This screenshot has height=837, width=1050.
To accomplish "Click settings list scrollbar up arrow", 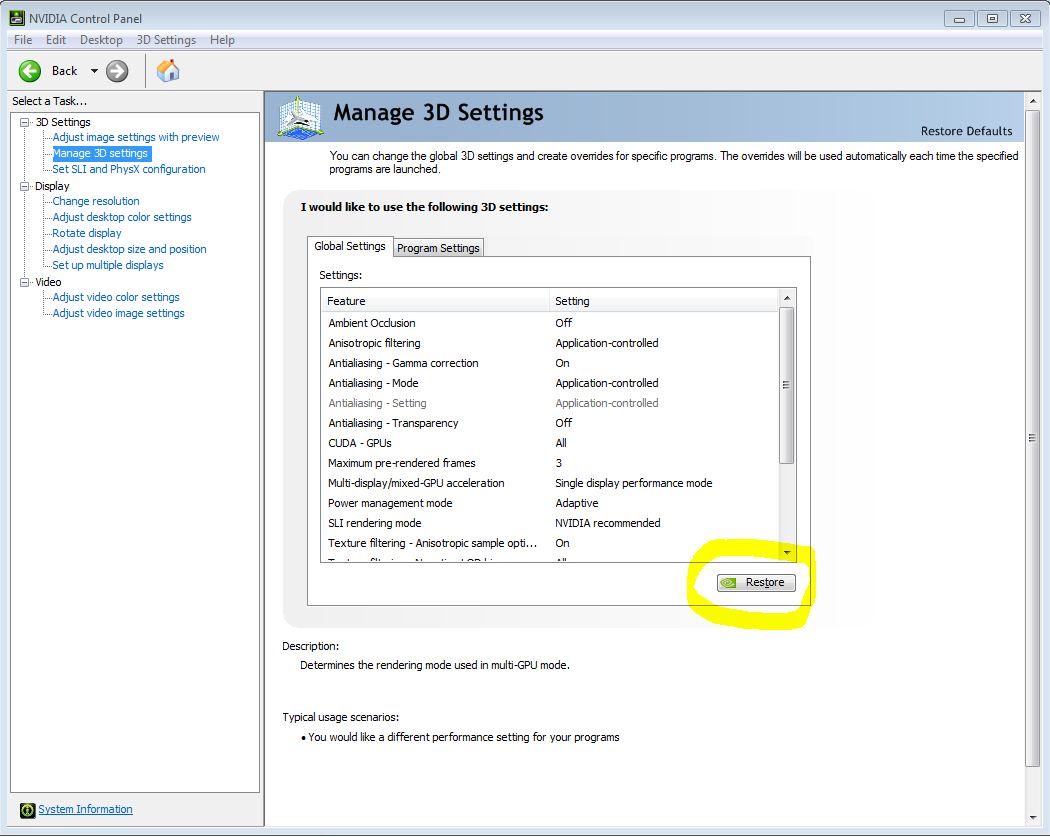I will coord(787,298).
